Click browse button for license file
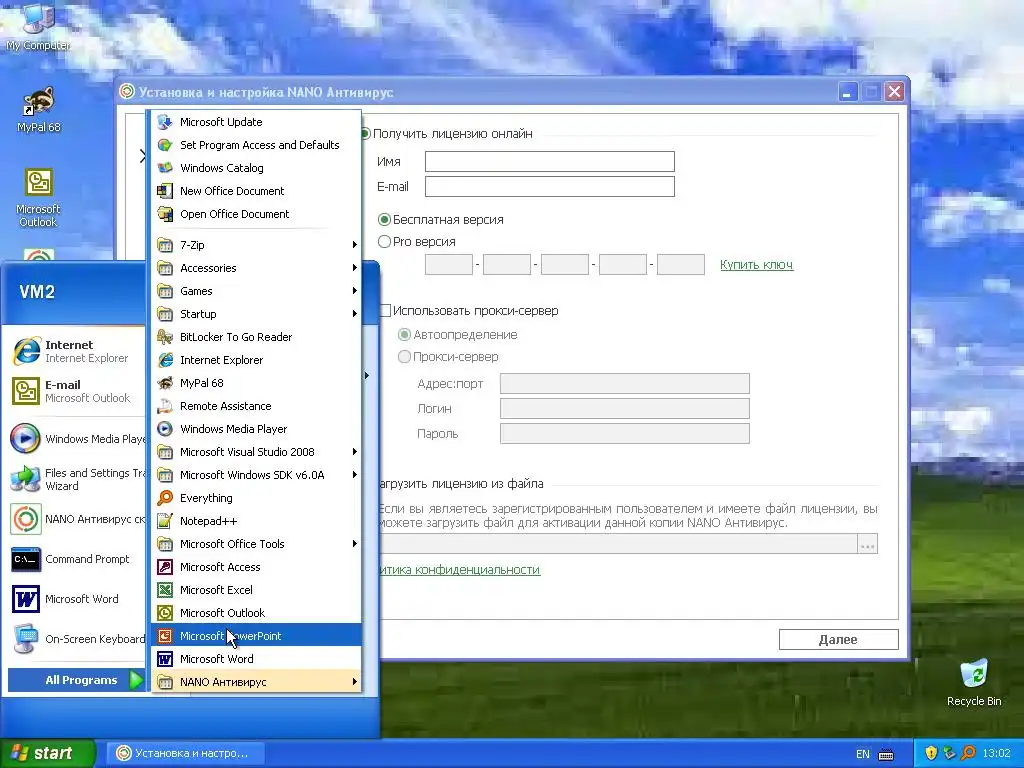Screen dimensions: 1024x768 [867, 544]
